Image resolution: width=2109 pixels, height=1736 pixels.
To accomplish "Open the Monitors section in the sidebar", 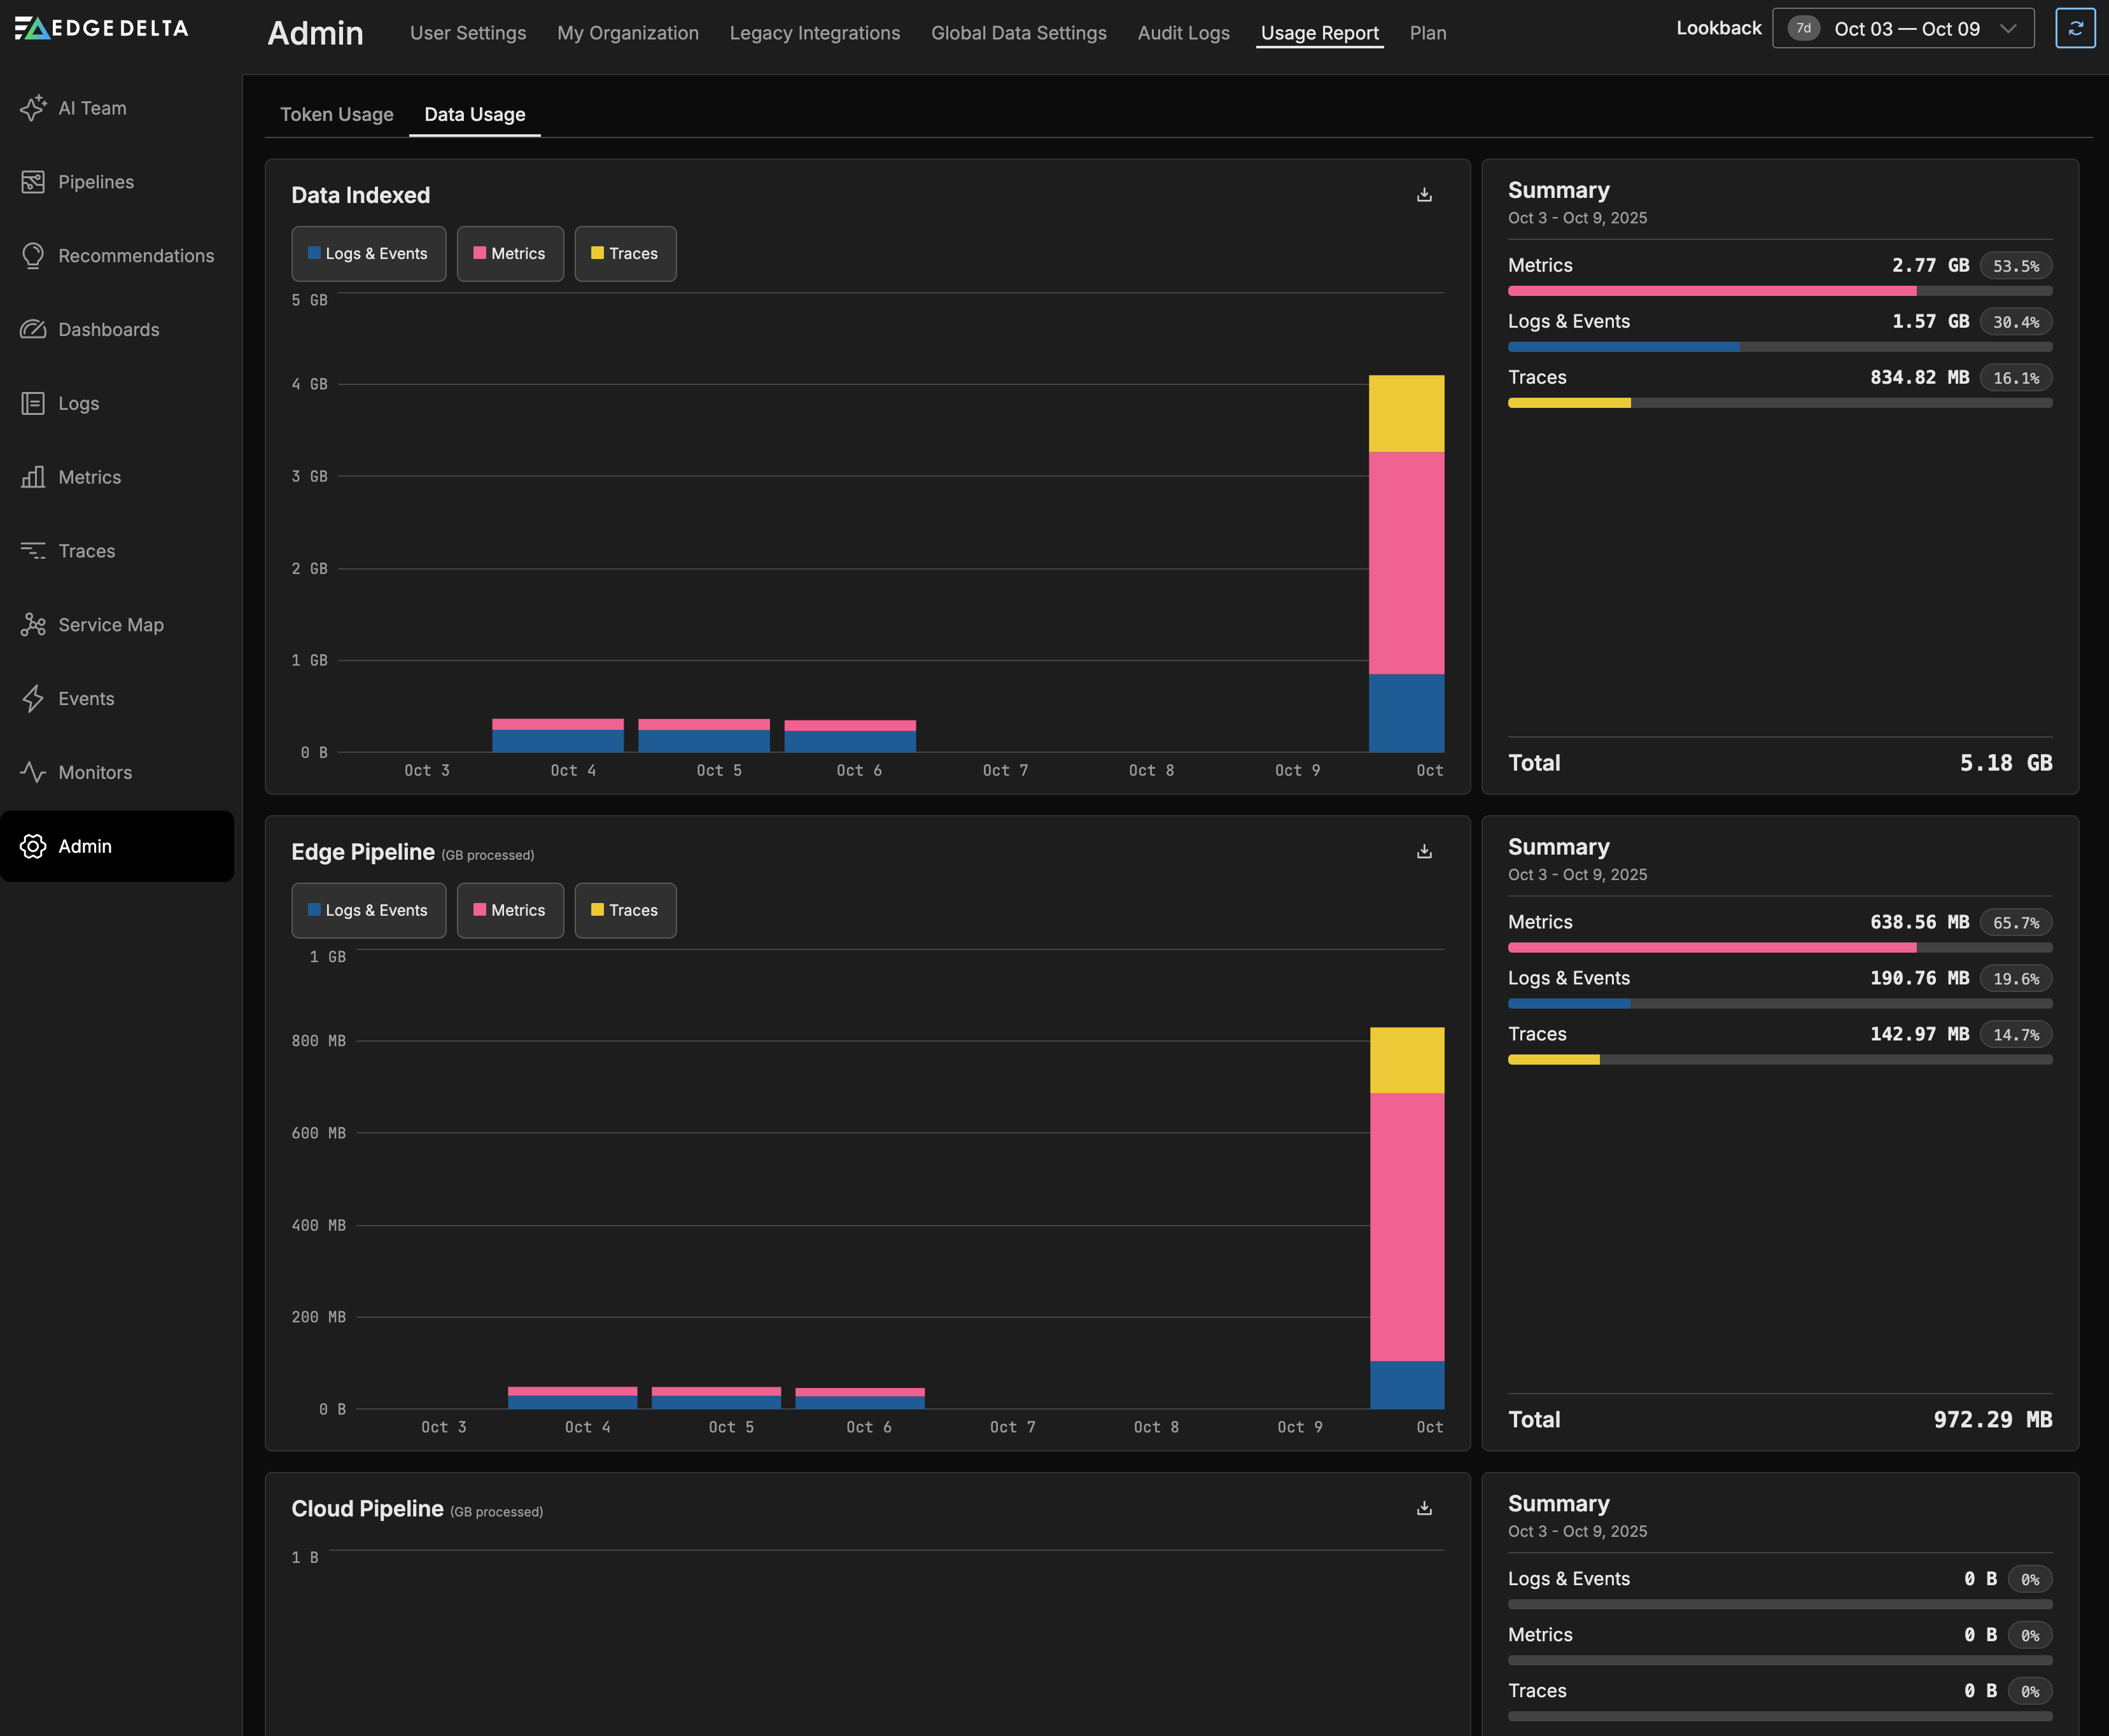I will pos(95,772).
